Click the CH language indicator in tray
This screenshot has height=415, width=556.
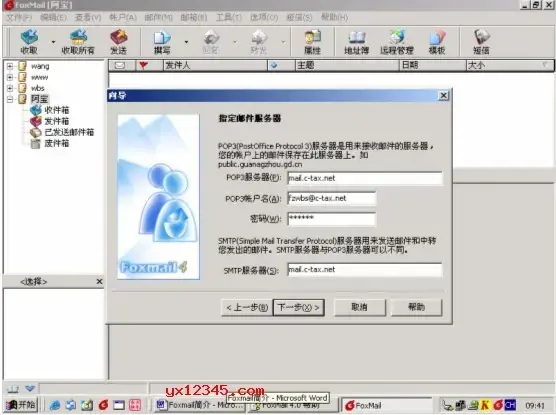[510, 405]
